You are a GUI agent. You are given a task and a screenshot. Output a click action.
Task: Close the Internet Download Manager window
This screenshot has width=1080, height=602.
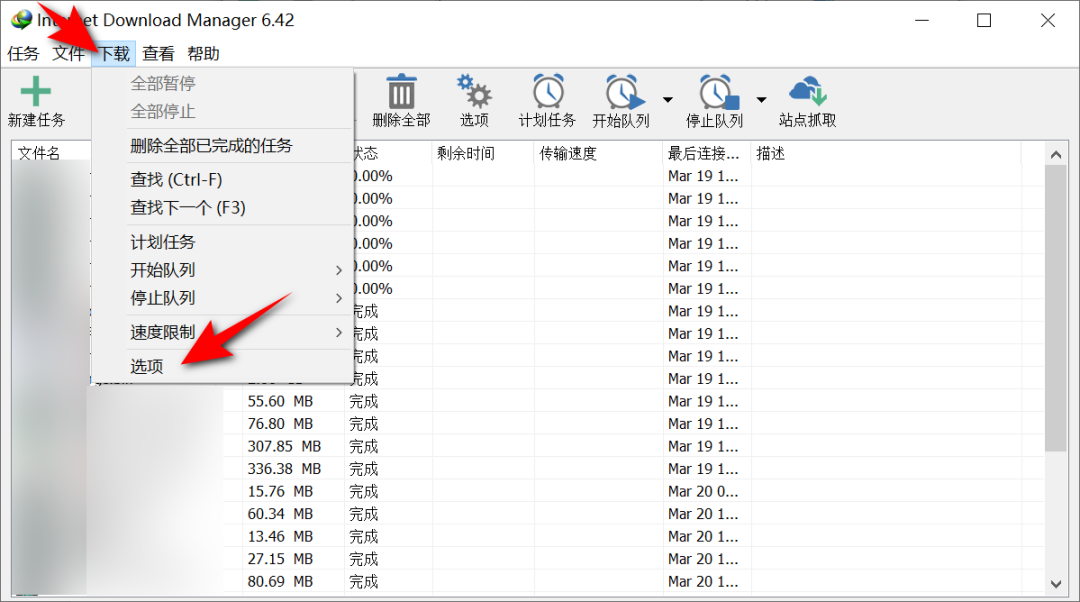tap(1048, 20)
